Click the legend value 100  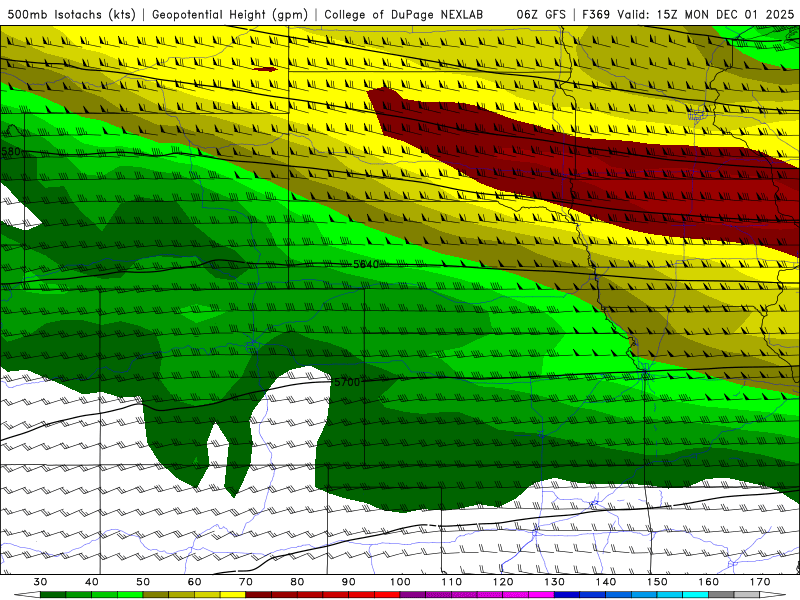[400, 582]
